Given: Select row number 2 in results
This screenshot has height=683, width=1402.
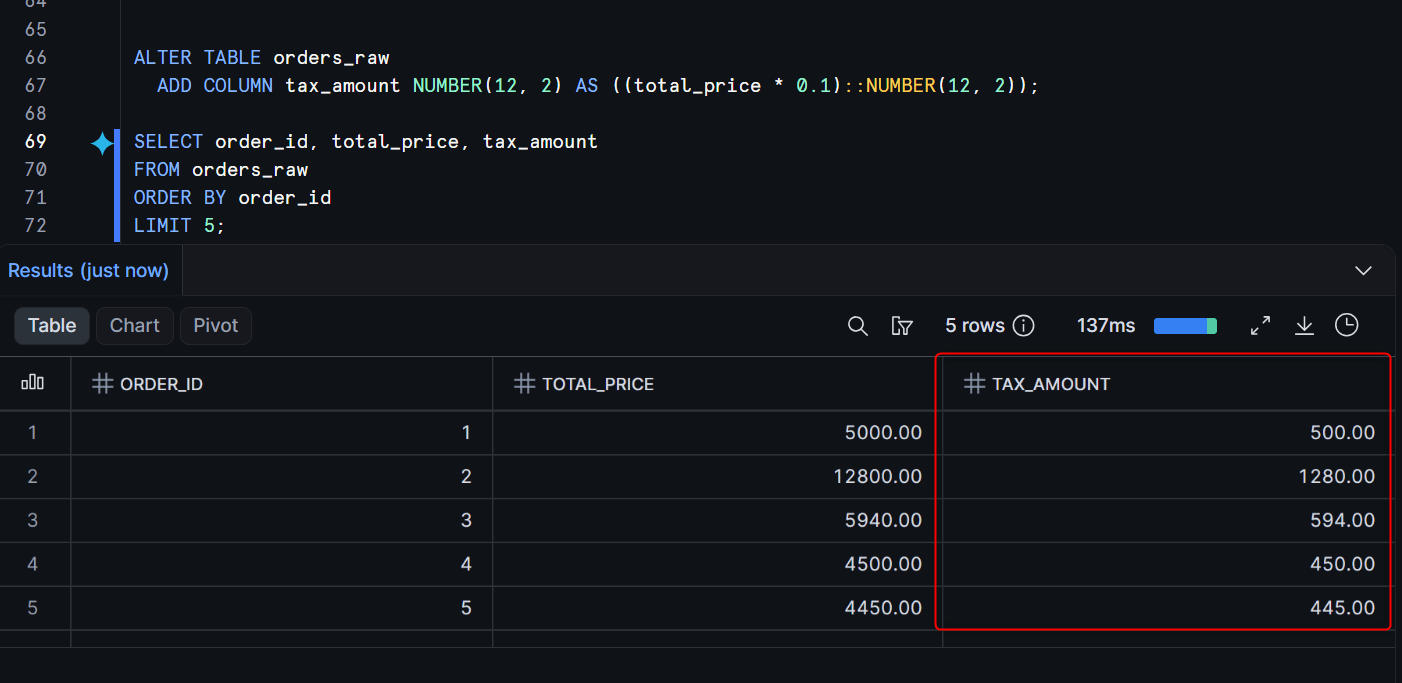Looking at the screenshot, I should [x=33, y=477].
